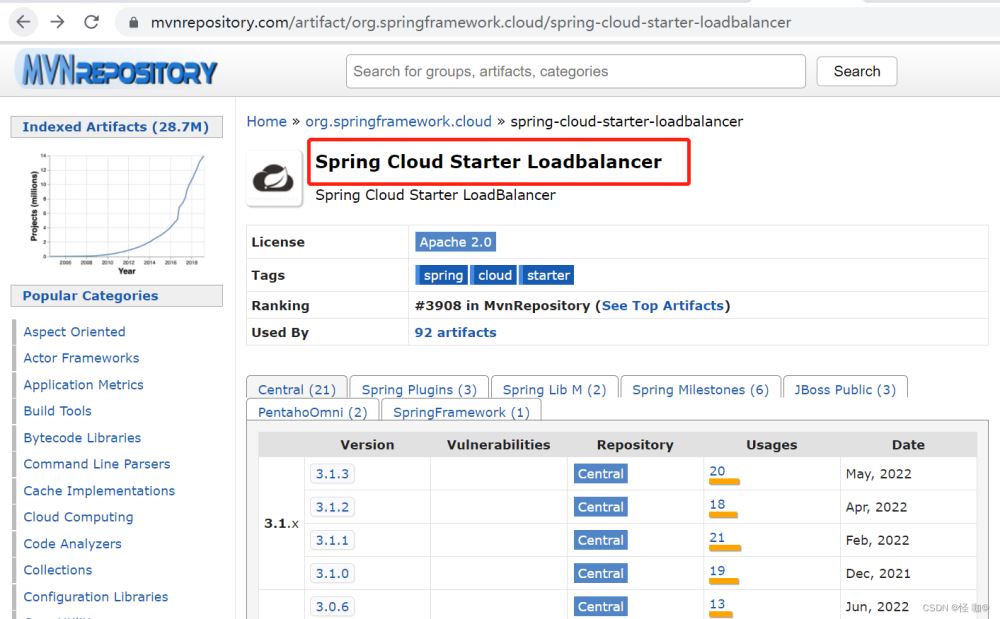Open the Cloud Computing category
Image resolution: width=1000 pixels, height=619 pixels.
tap(78, 517)
